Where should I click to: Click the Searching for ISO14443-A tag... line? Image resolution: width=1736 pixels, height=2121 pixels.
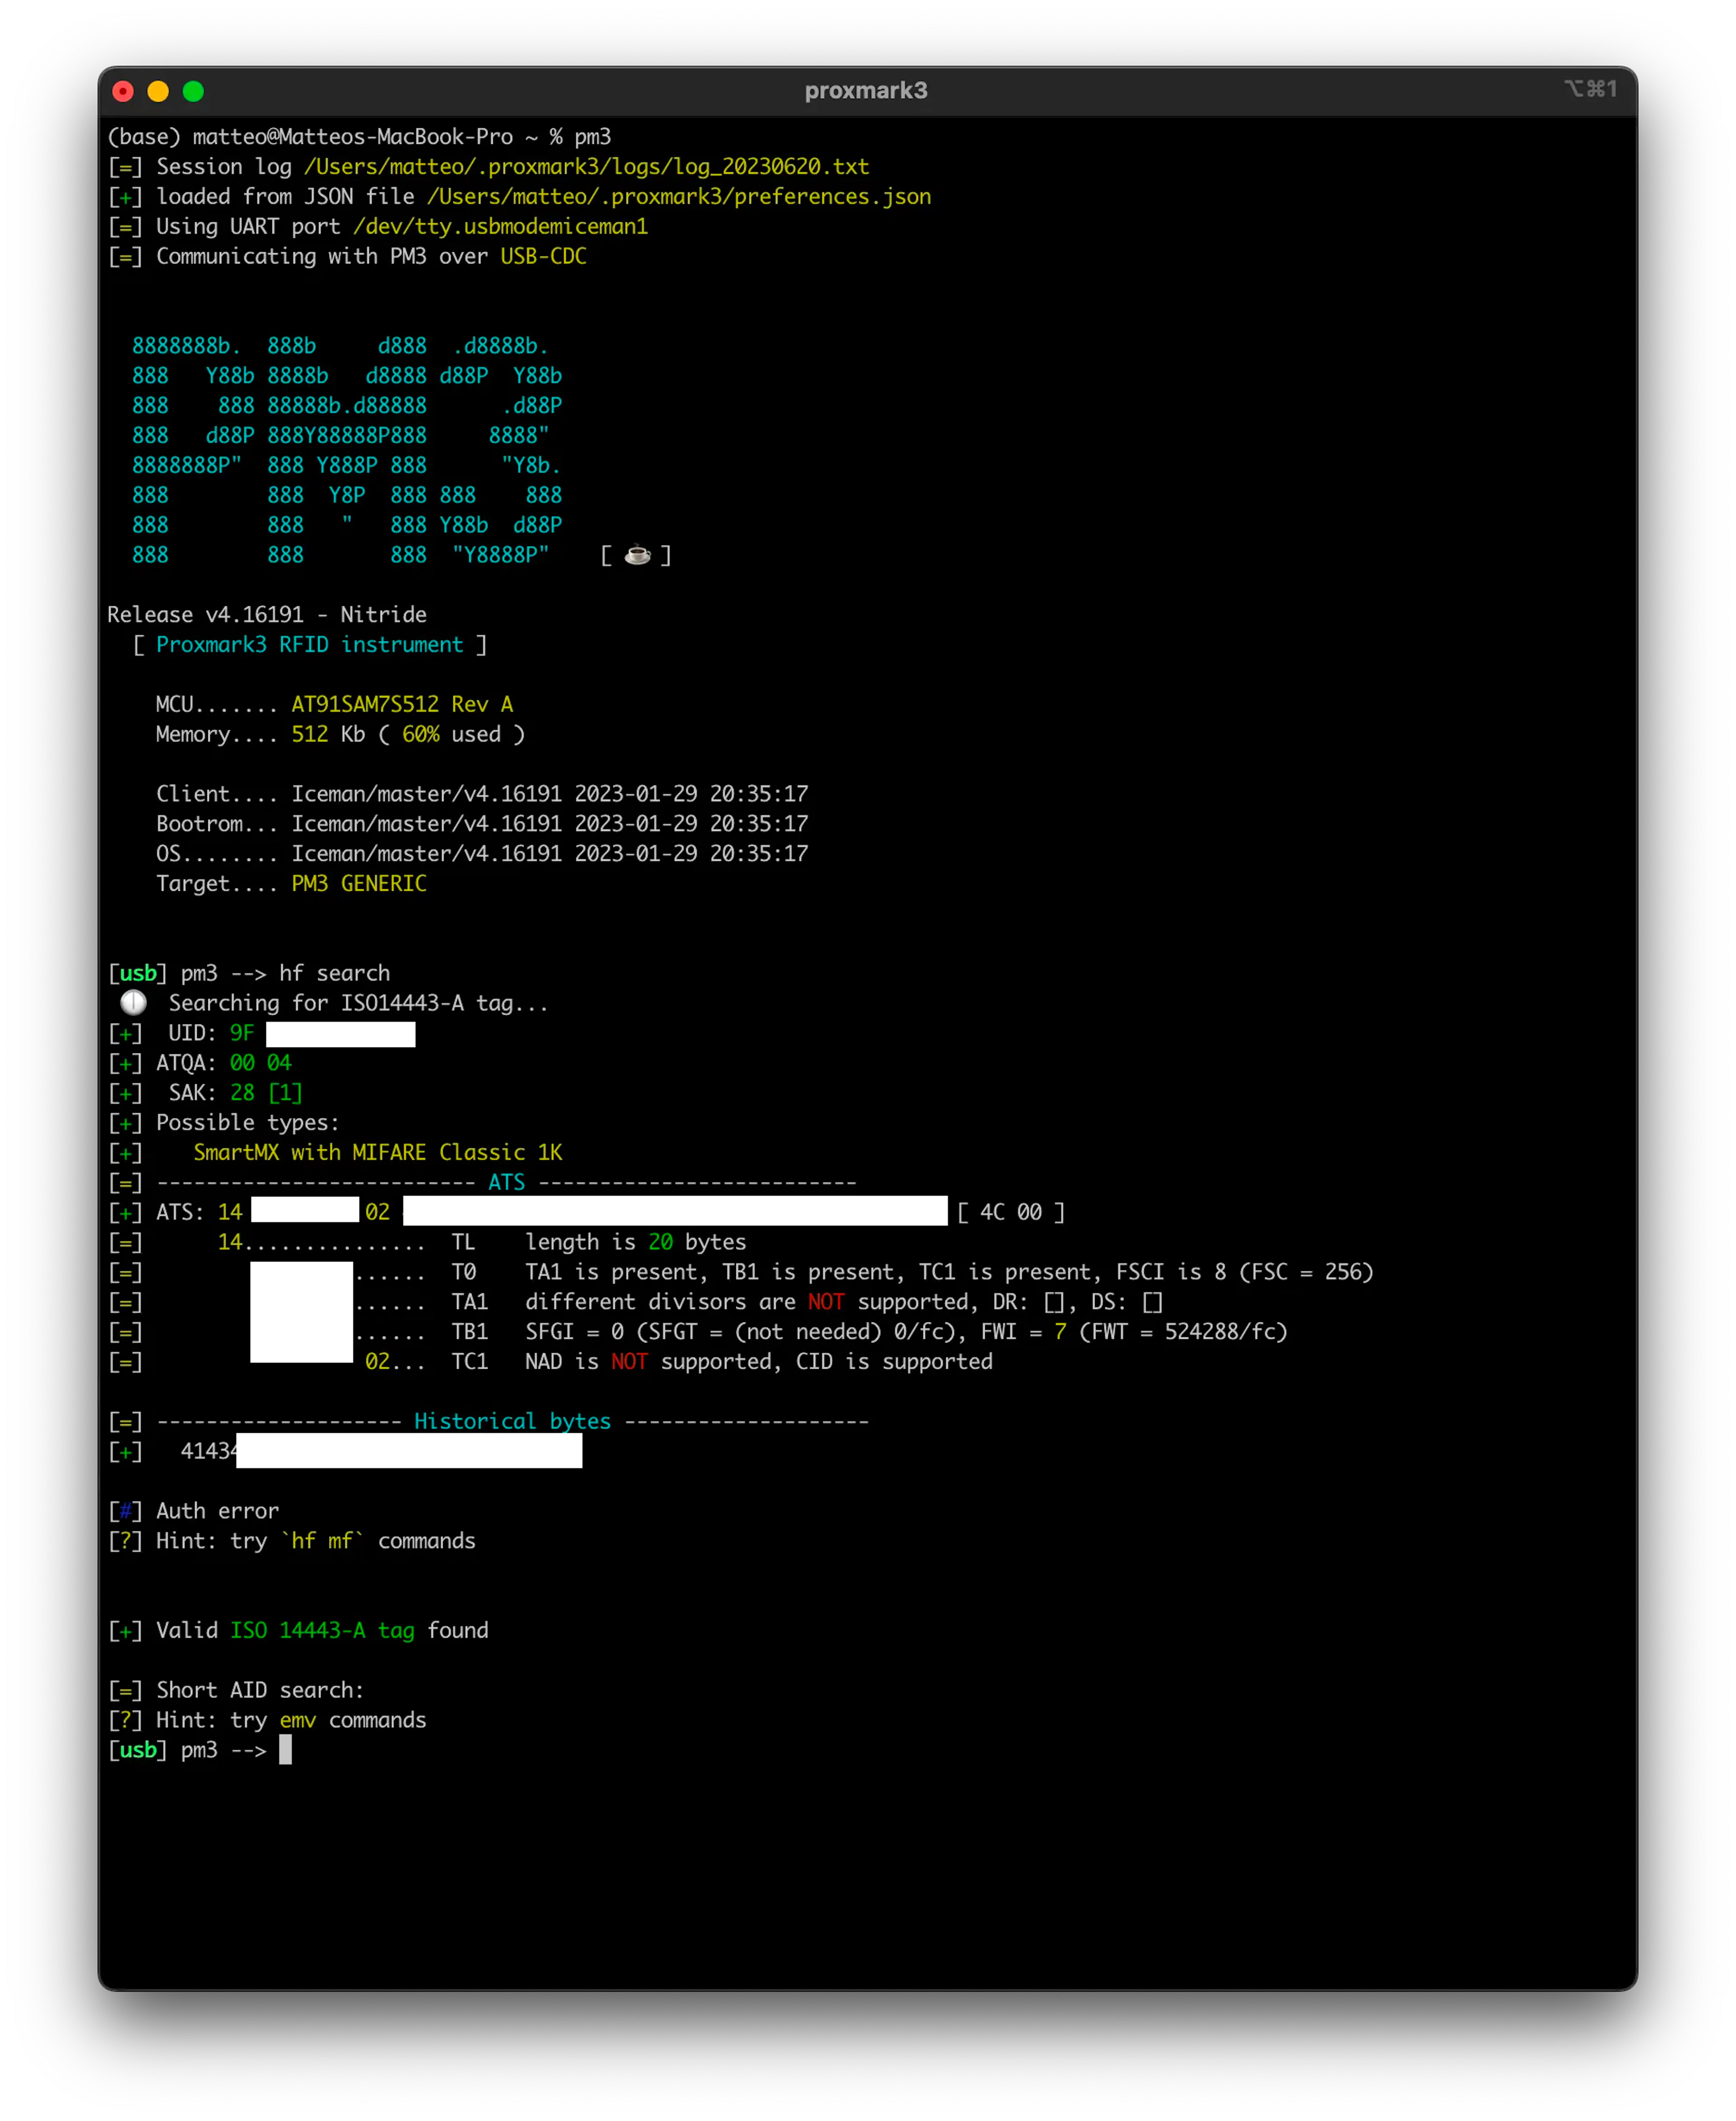pyautogui.click(x=359, y=1003)
